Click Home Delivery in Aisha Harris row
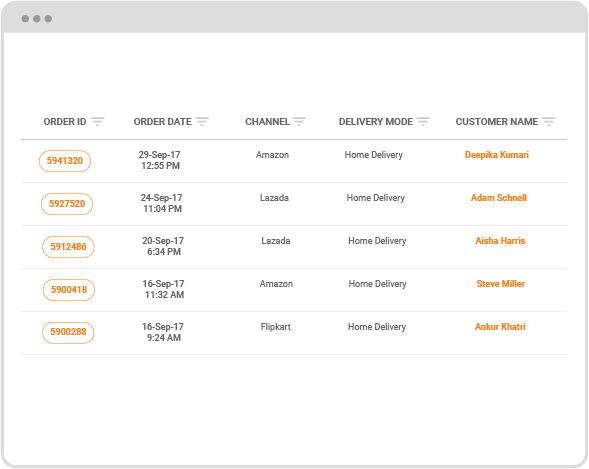The width and height of the screenshot is (589, 469). [377, 241]
